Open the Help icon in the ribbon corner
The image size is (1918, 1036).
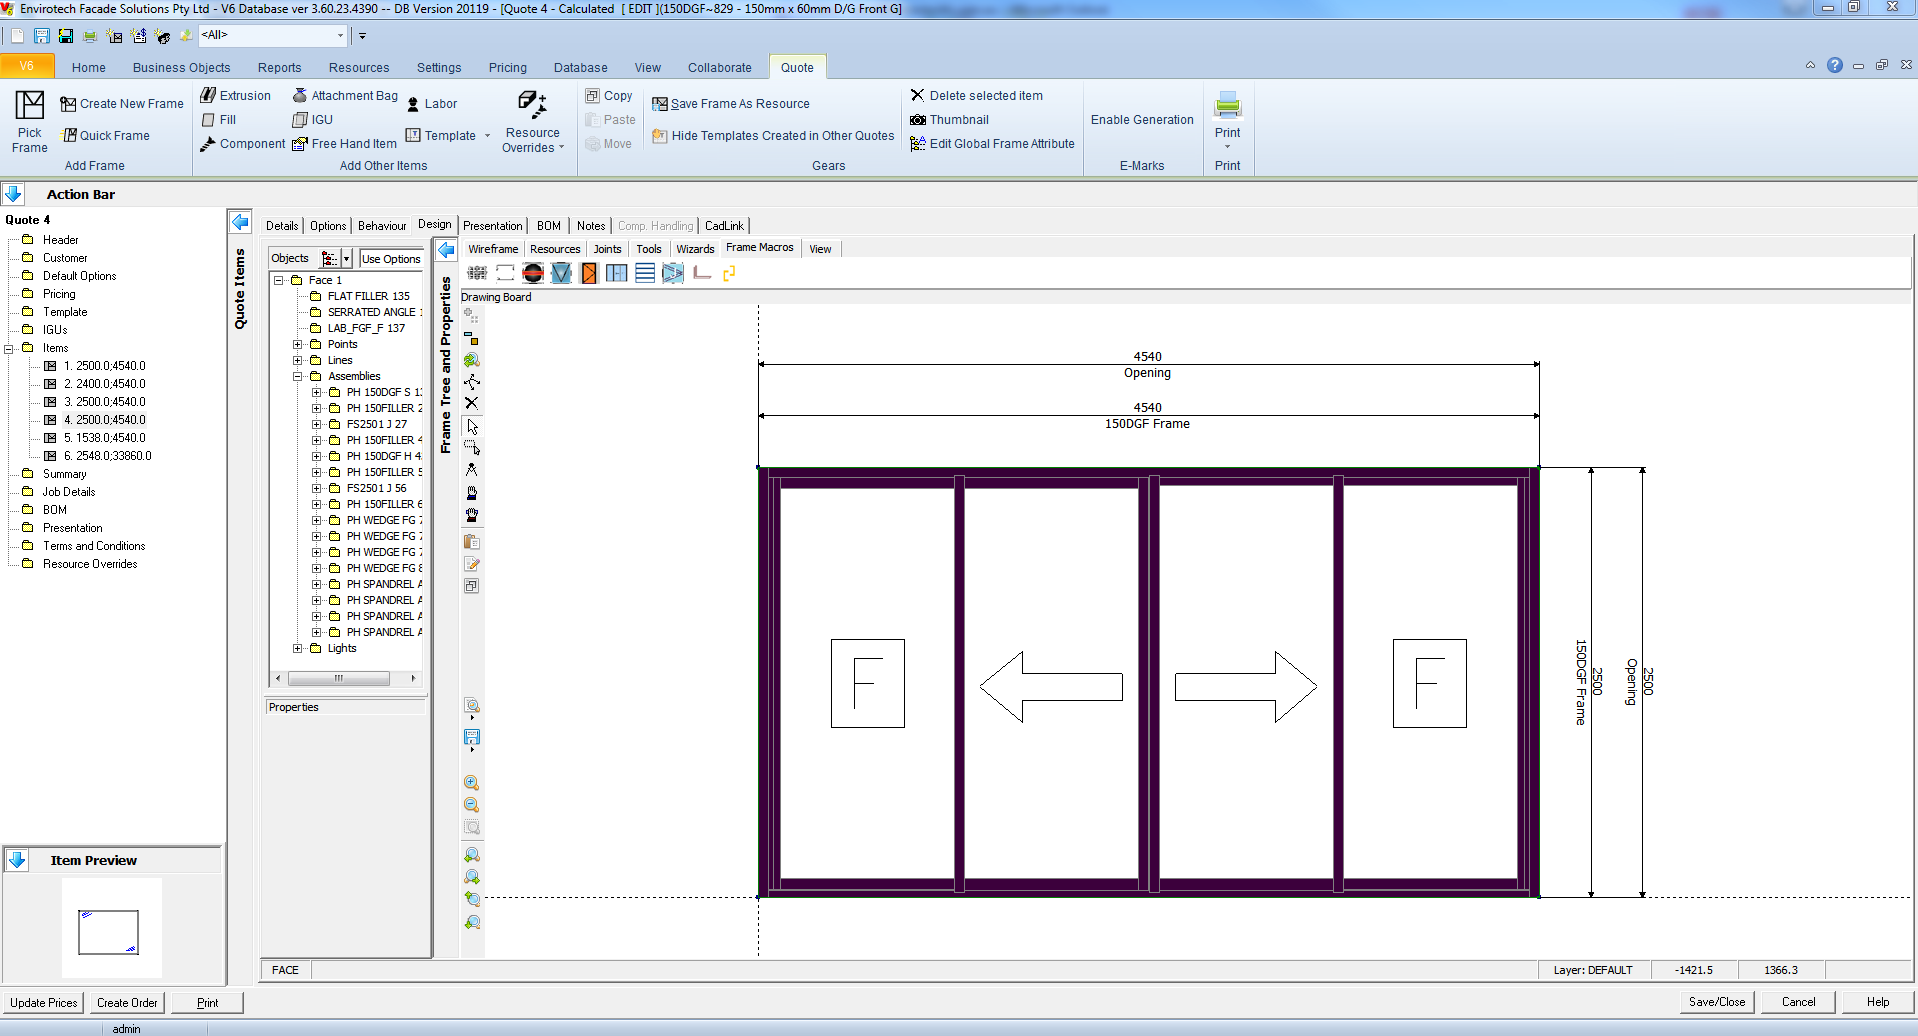pos(1834,66)
